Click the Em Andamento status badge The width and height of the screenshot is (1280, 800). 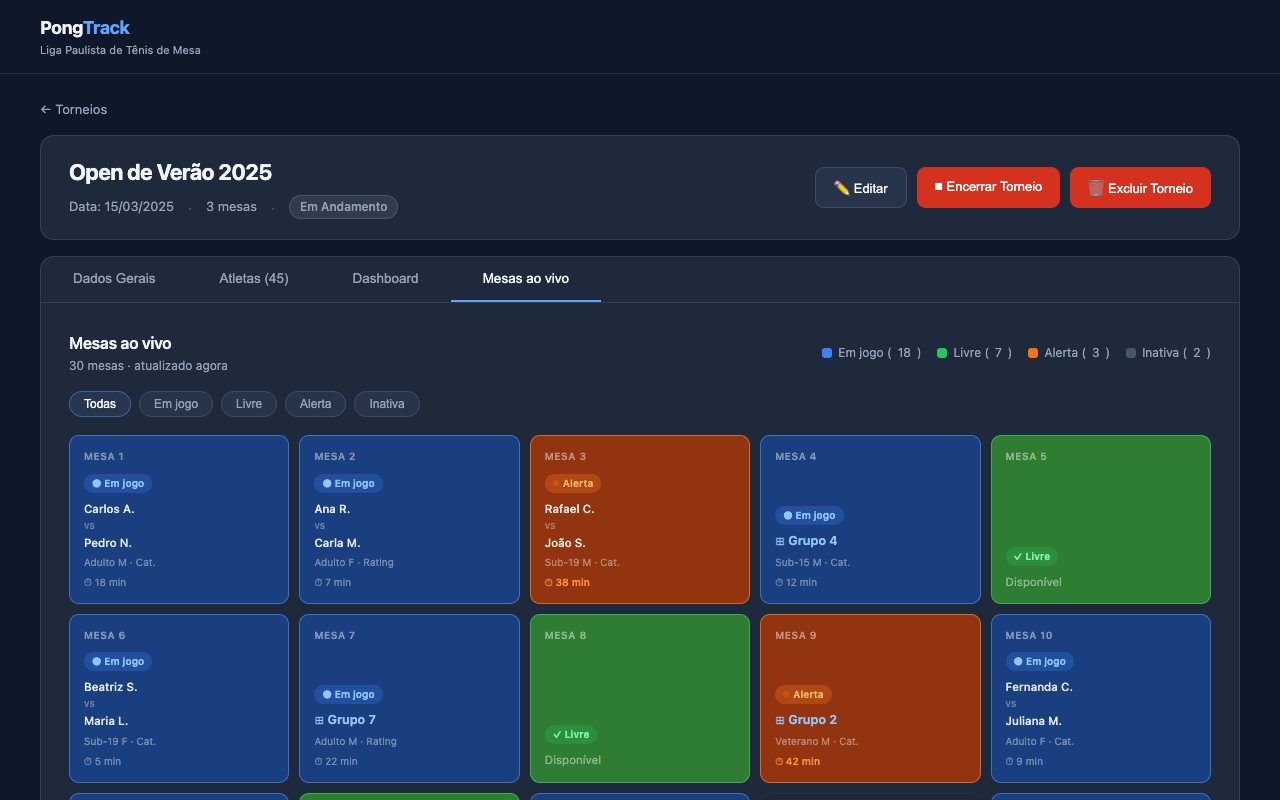point(343,207)
